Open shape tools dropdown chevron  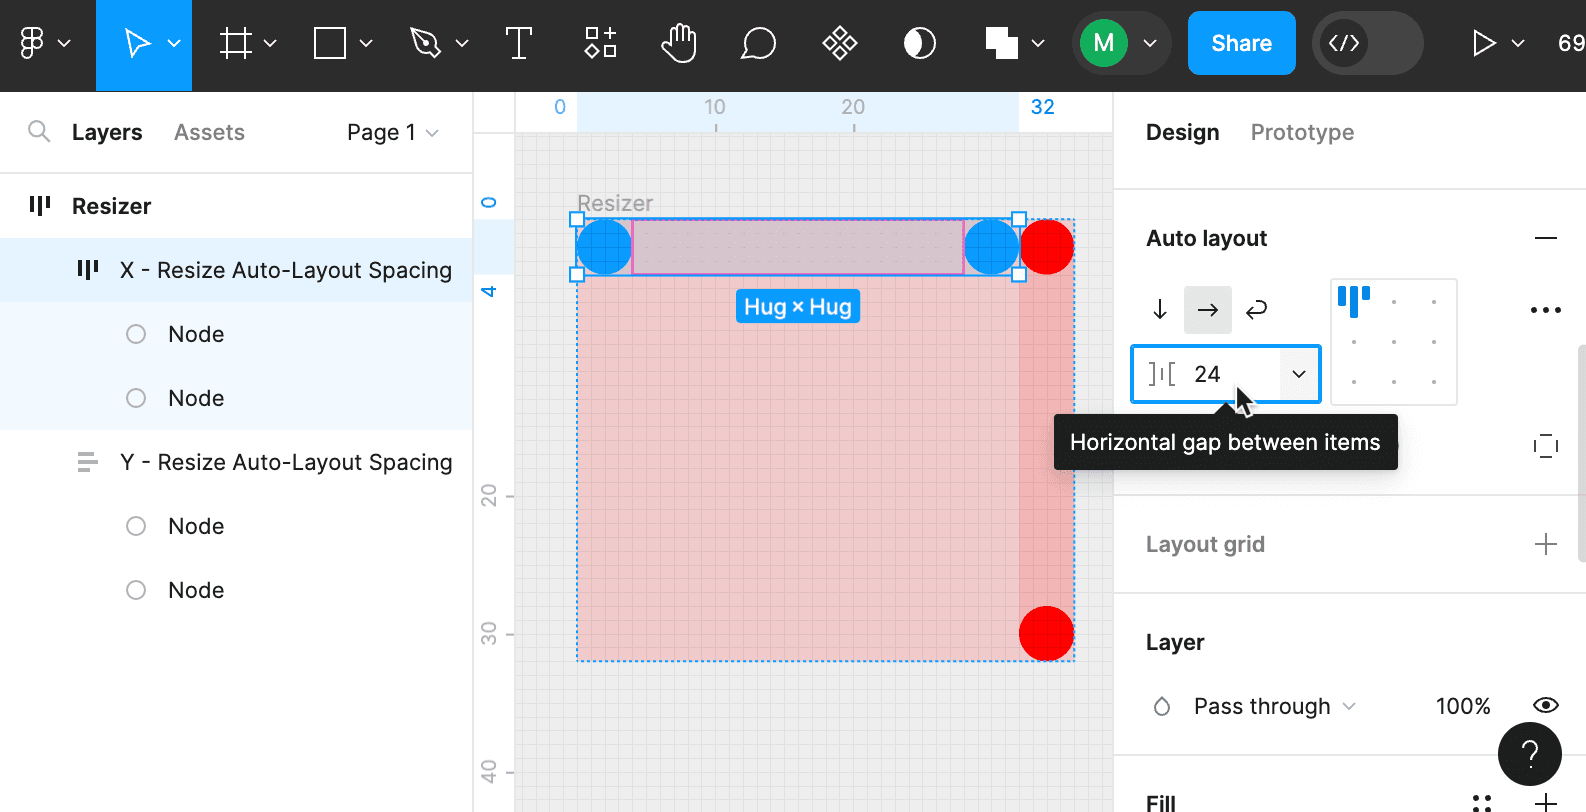click(x=366, y=44)
